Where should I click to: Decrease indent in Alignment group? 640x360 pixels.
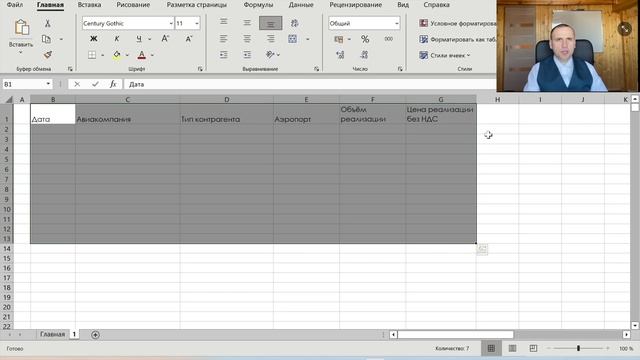click(x=223, y=54)
